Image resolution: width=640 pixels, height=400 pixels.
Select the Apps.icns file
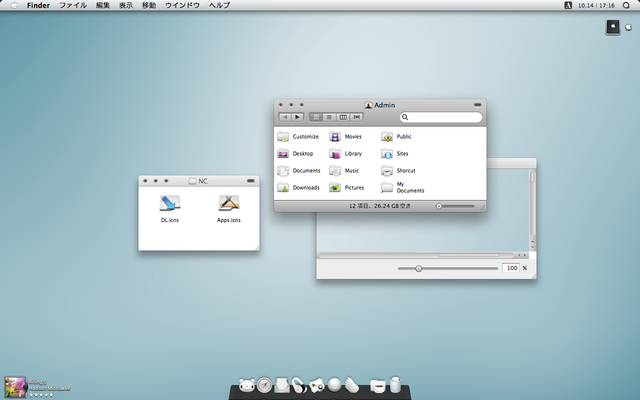coord(229,203)
